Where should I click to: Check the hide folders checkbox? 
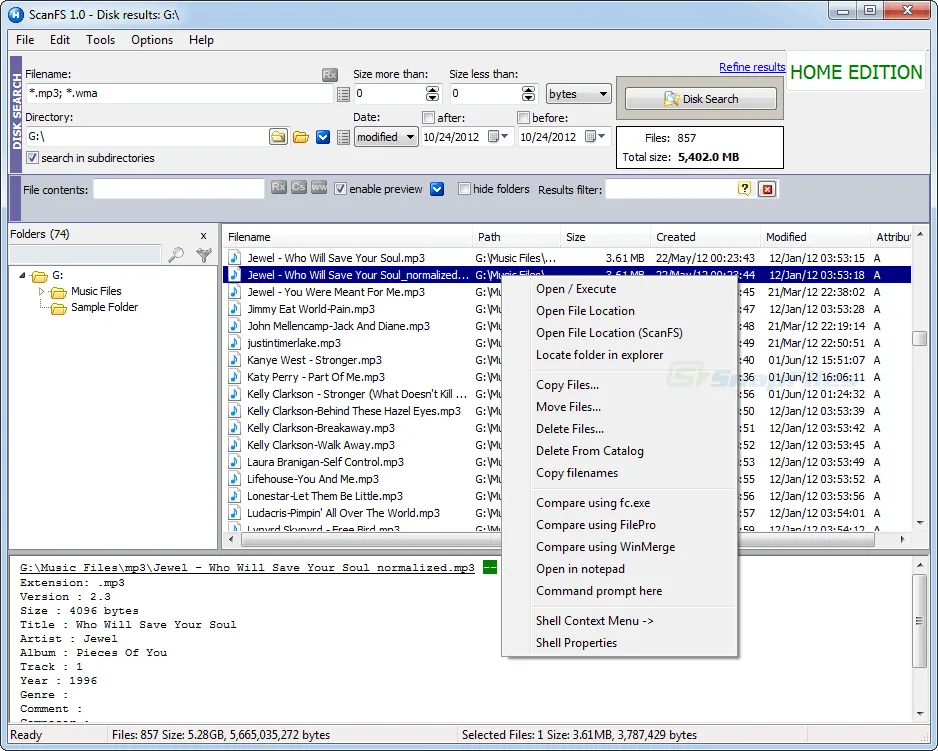click(x=464, y=189)
